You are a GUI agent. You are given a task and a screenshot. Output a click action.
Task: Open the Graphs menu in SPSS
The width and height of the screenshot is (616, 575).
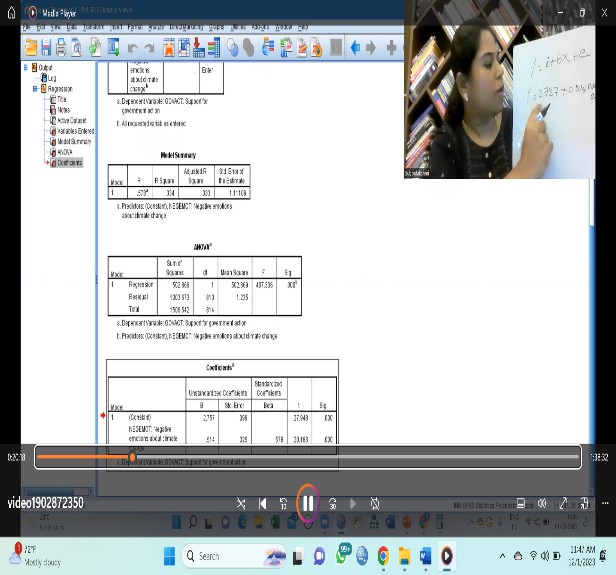tap(216, 27)
